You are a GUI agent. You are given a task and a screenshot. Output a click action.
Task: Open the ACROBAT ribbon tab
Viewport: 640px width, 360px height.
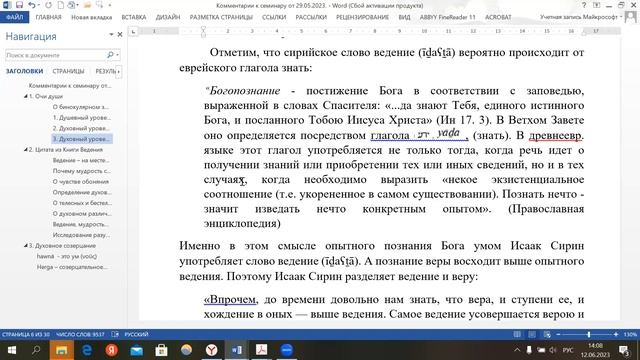tap(498, 17)
